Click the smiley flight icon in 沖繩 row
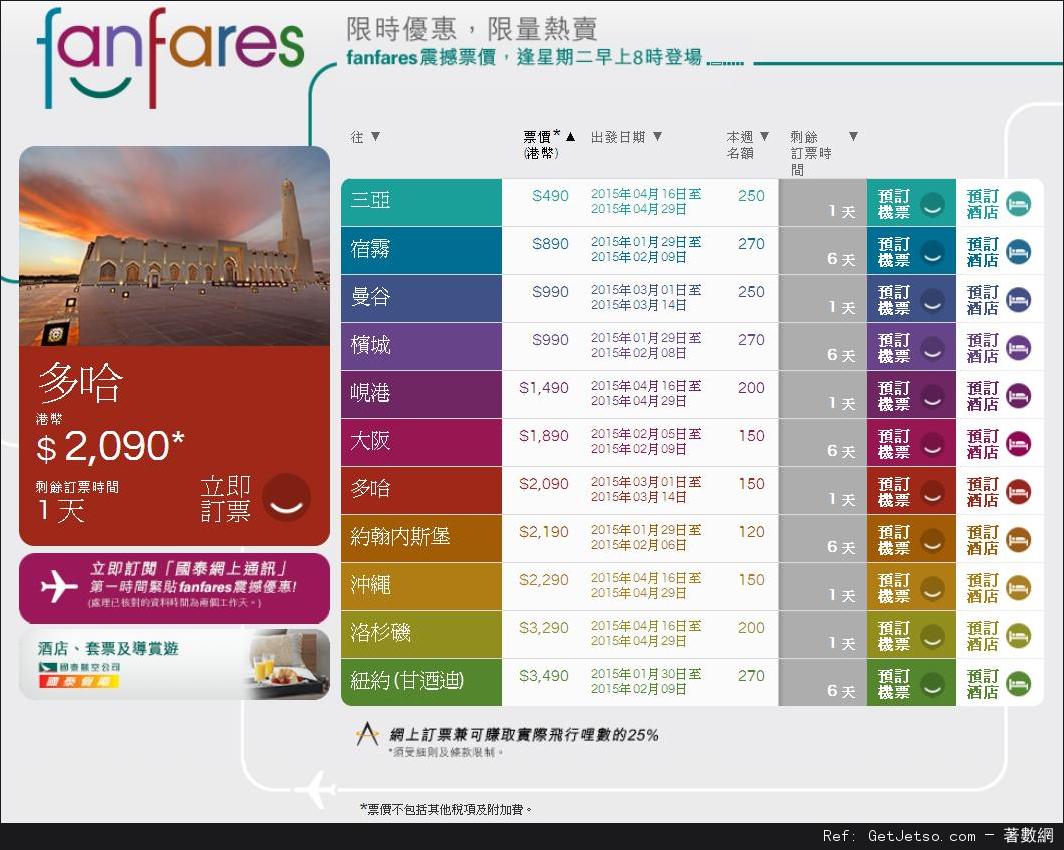Image resolution: width=1064 pixels, height=850 pixels. click(x=932, y=588)
